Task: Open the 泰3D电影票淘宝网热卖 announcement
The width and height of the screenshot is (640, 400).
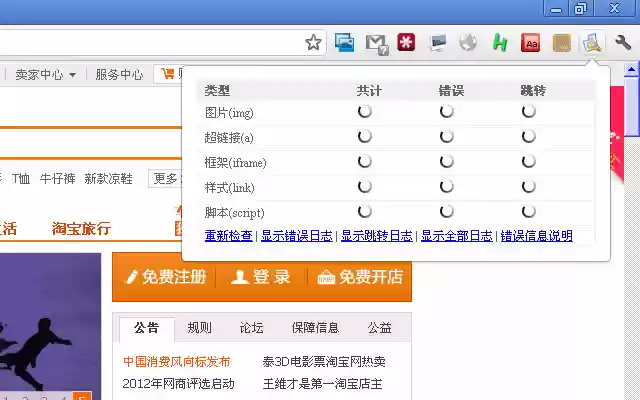Action: tap(324, 362)
